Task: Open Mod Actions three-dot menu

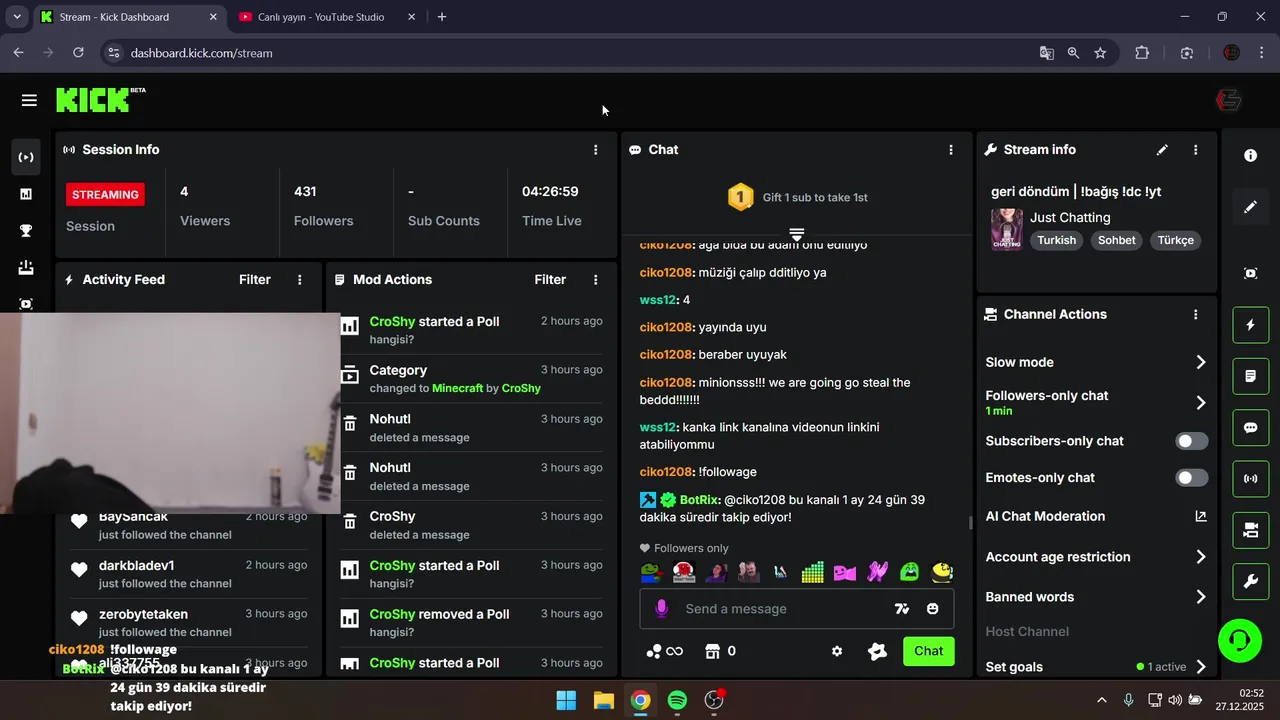Action: pos(596,280)
